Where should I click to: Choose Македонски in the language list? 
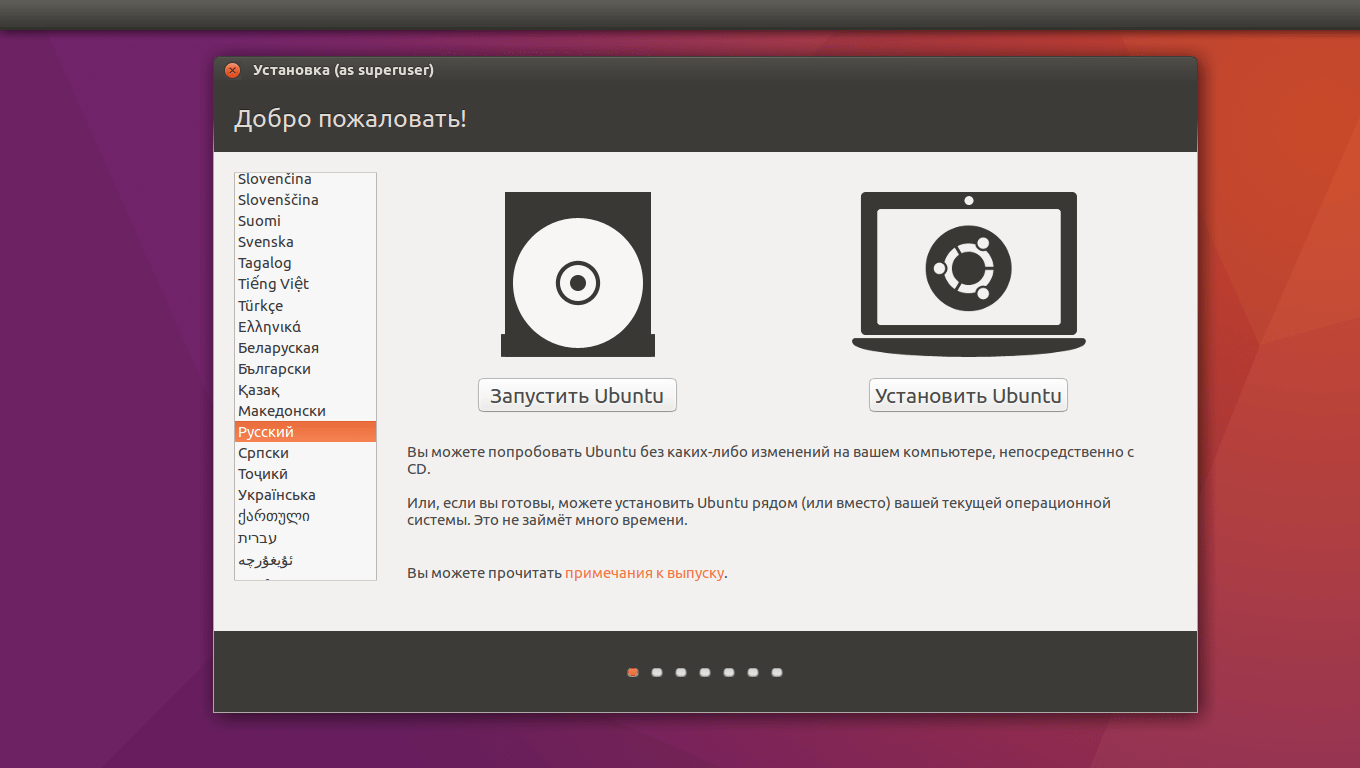point(305,411)
